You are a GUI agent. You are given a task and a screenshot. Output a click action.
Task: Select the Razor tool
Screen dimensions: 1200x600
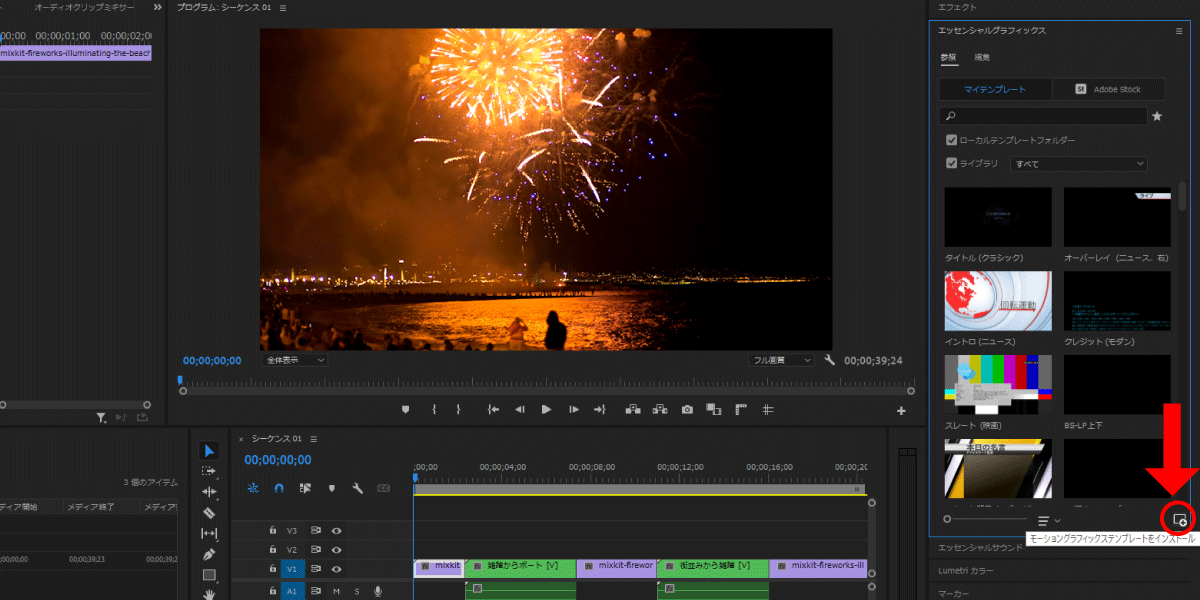point(209,513)
